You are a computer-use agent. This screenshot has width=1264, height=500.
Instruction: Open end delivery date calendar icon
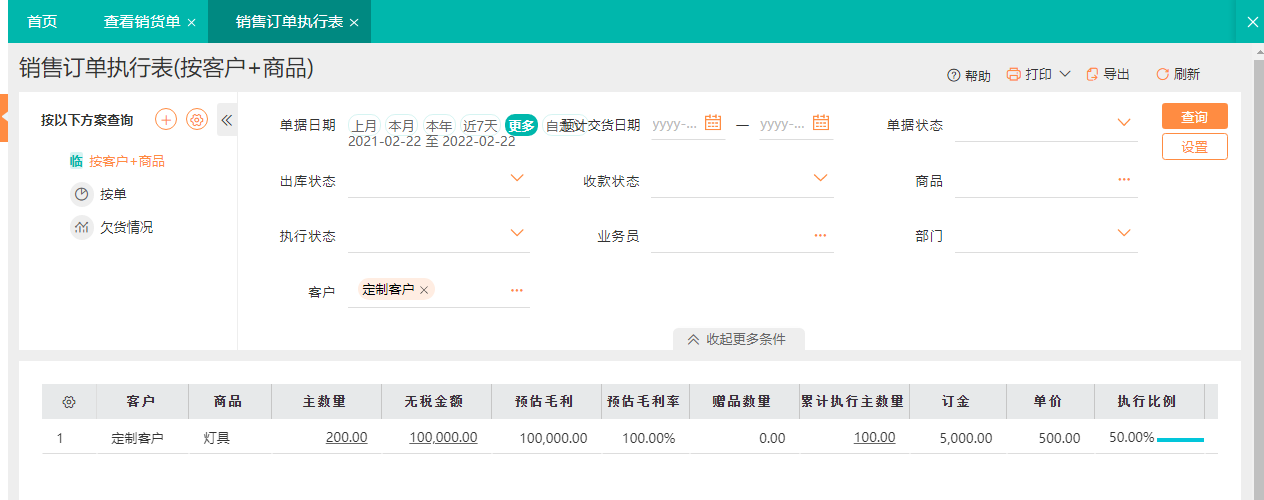click(821, 123)
